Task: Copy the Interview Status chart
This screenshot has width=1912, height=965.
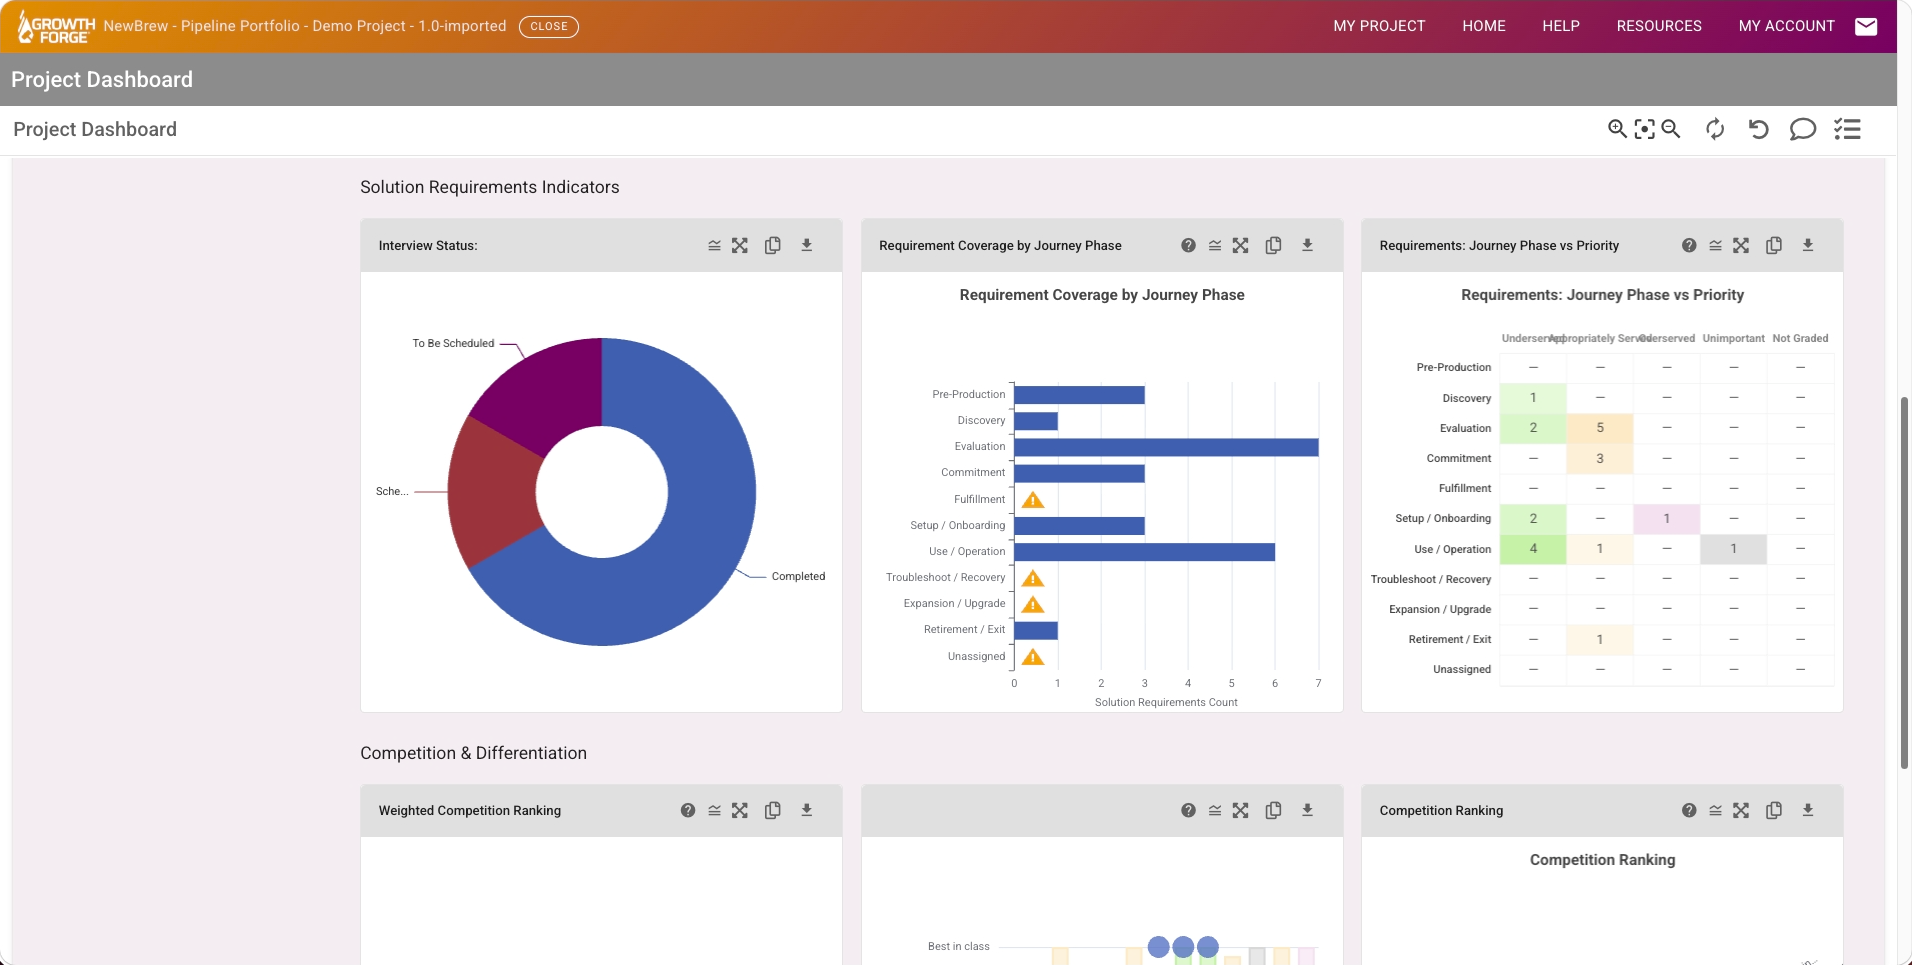Action: 773,245
